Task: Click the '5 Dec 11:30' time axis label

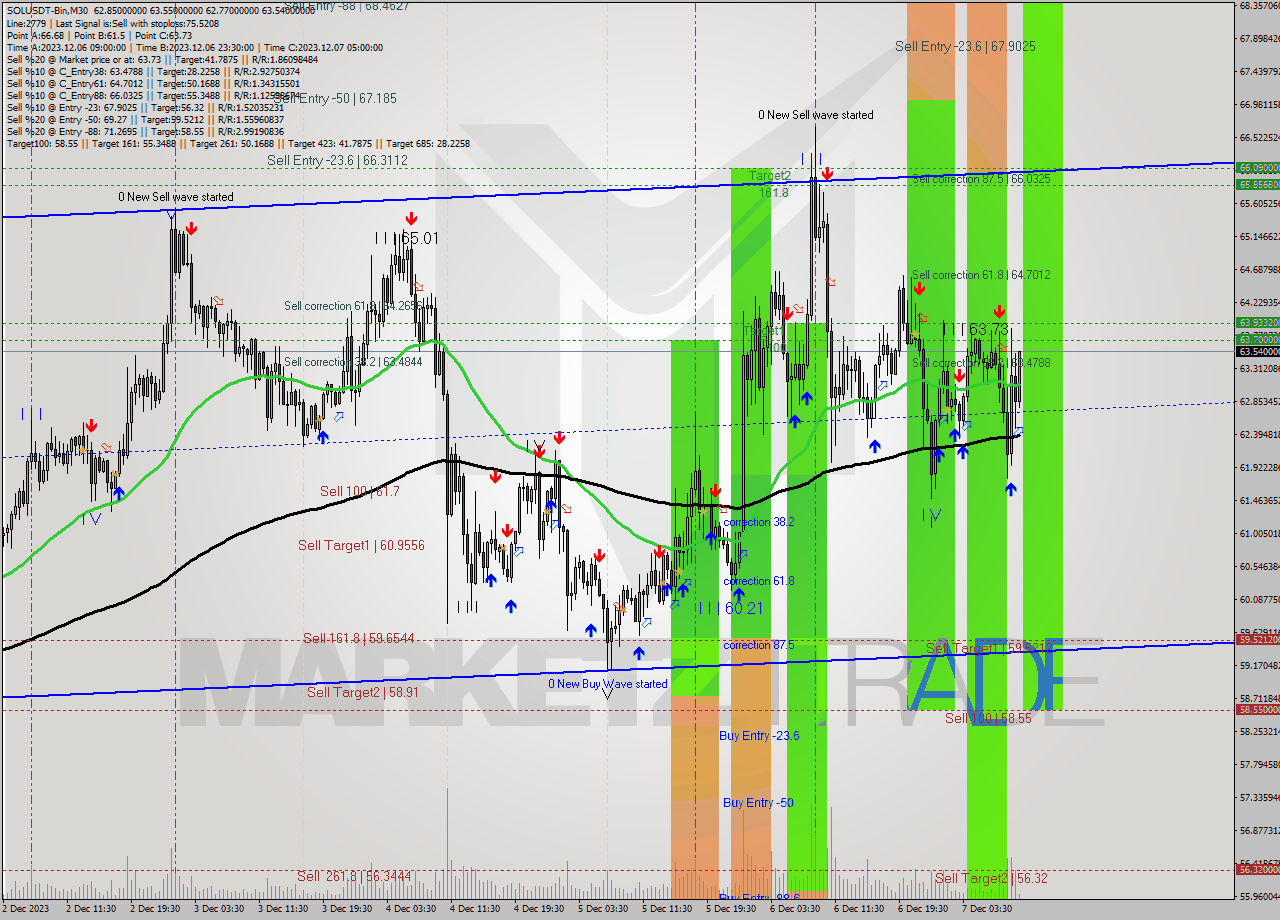Action: (666, 909)
